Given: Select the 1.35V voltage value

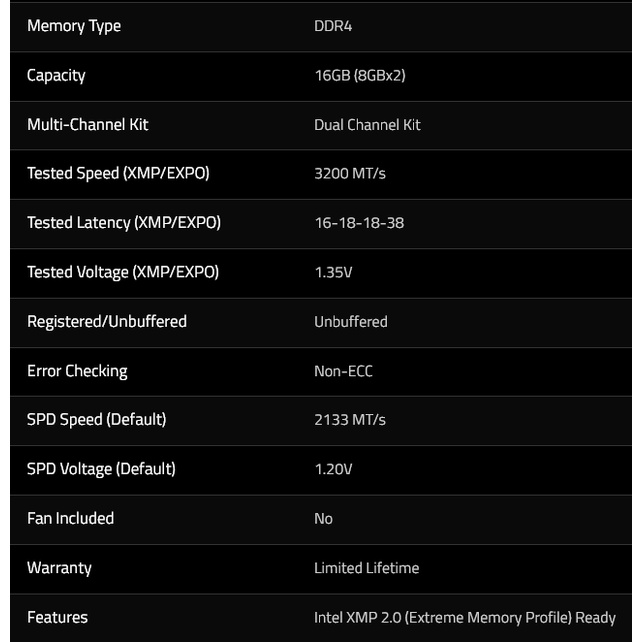Looking at the screenshot, I should (x=333, y=272).
